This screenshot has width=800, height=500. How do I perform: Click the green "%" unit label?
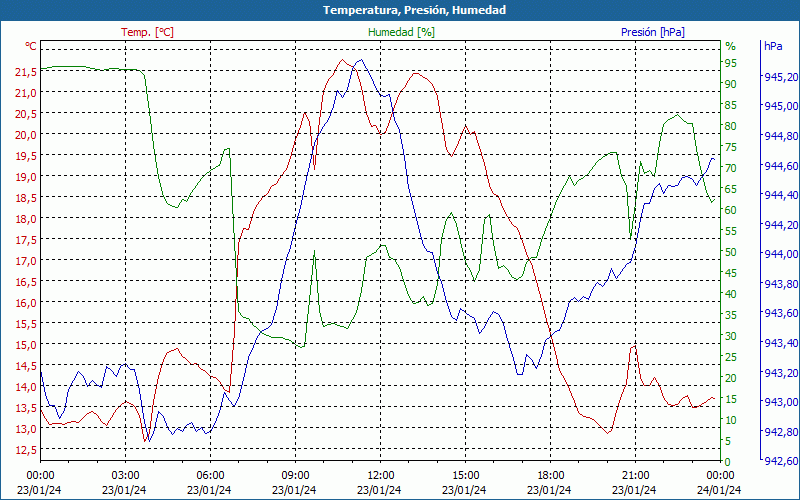point(731,46)
